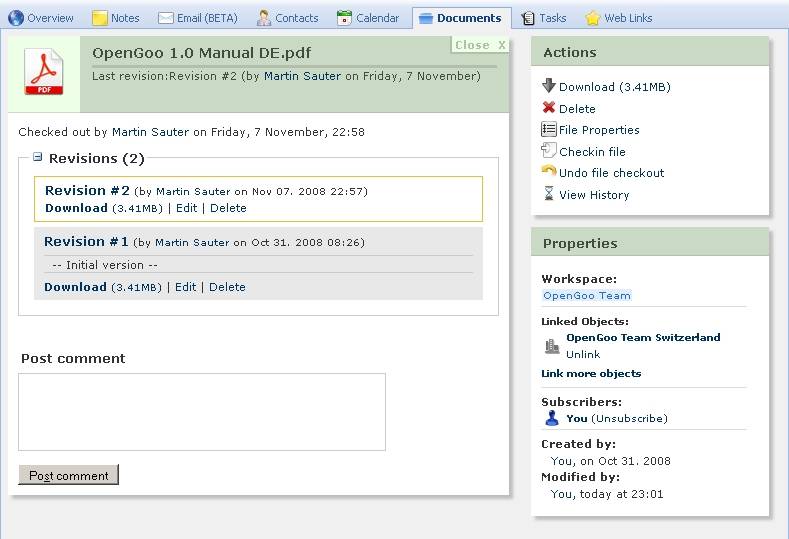This screenshot has height=539, width=789.
Task: Click the red Delete X icon
Action: pyautogui.click(x=548, y=108)
